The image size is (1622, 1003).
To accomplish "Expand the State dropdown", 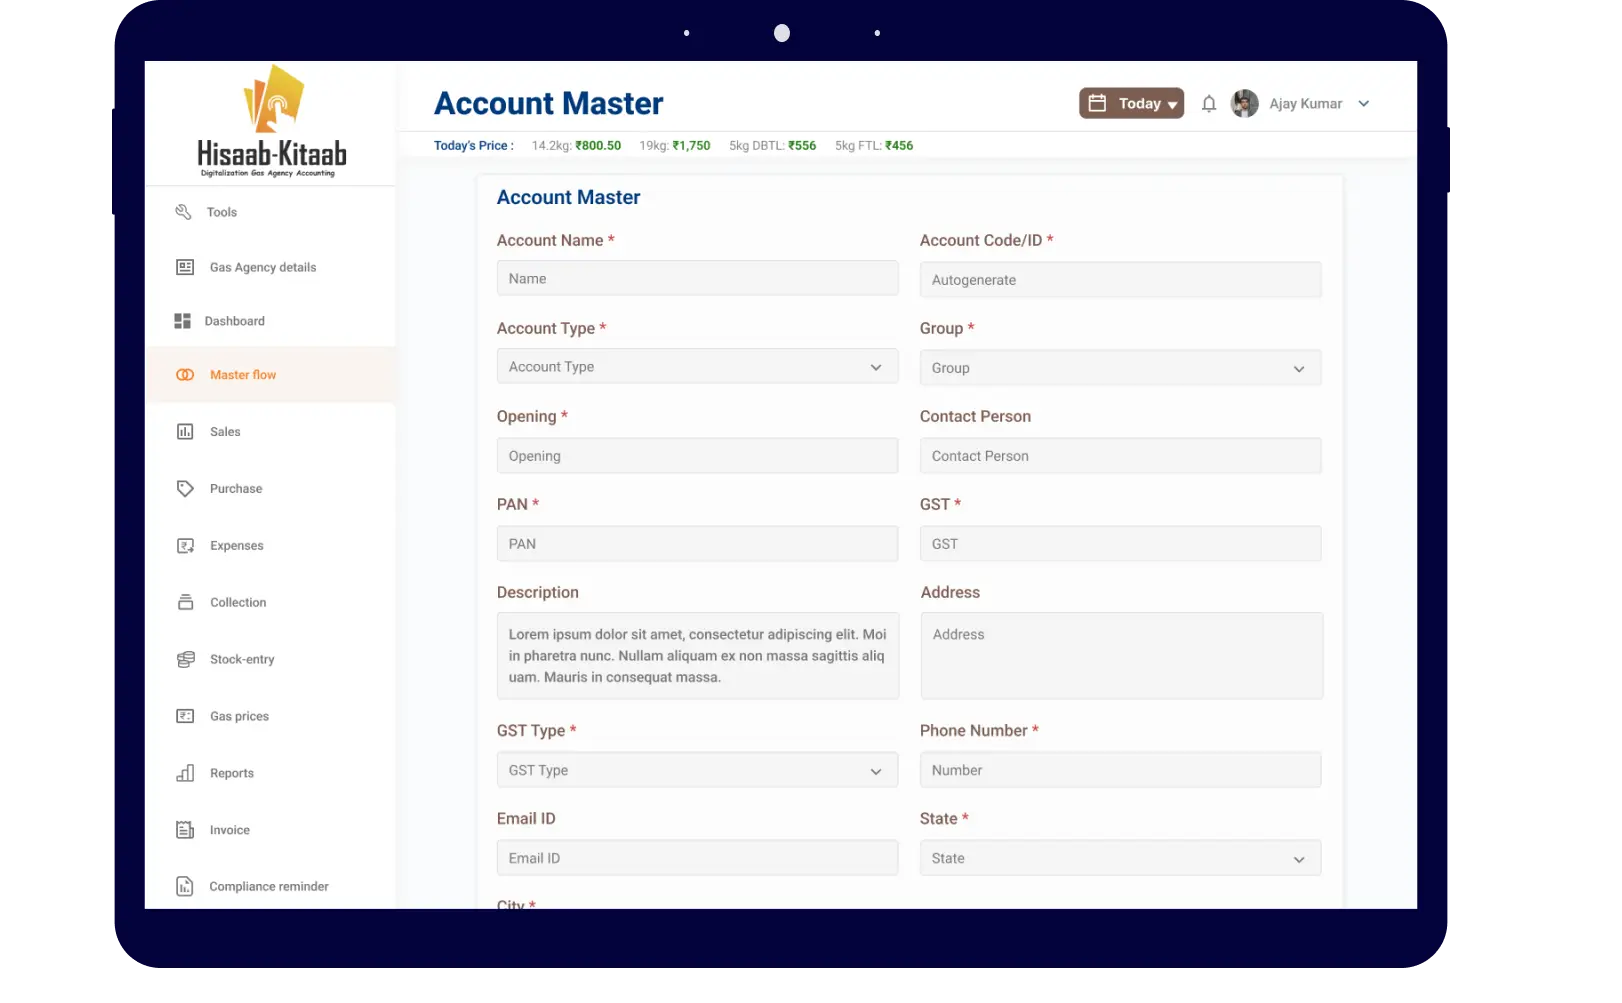I will 1120,859.
